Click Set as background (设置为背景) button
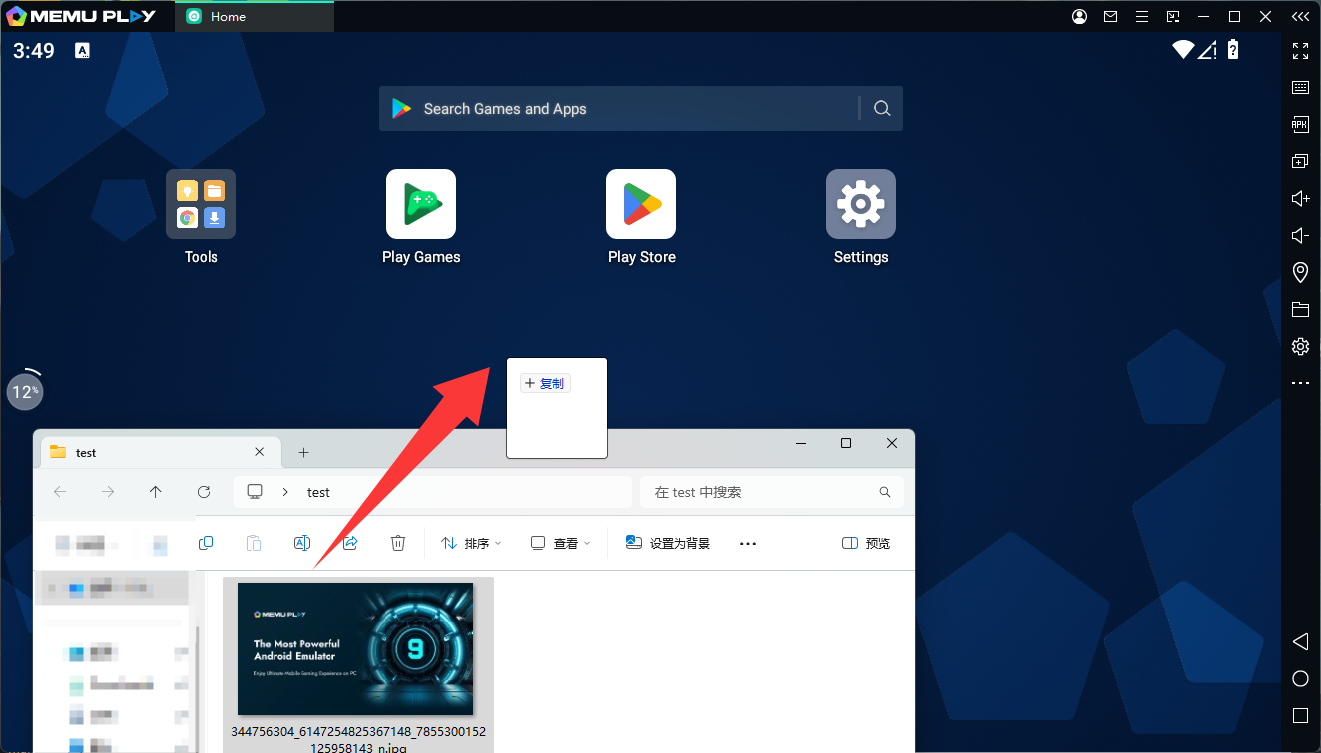The image size is (1321, 753). (668, 543)
